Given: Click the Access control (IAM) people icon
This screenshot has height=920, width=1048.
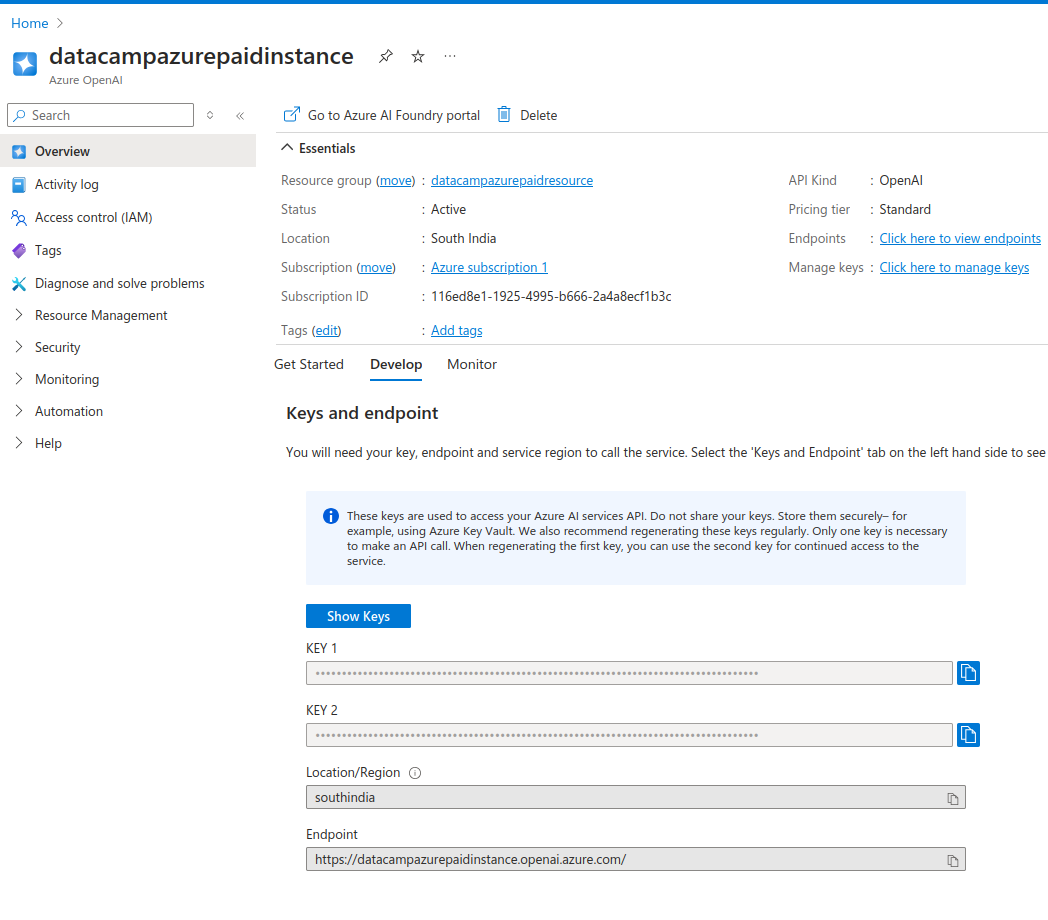Looking at the screenshot, I should 19,217.
